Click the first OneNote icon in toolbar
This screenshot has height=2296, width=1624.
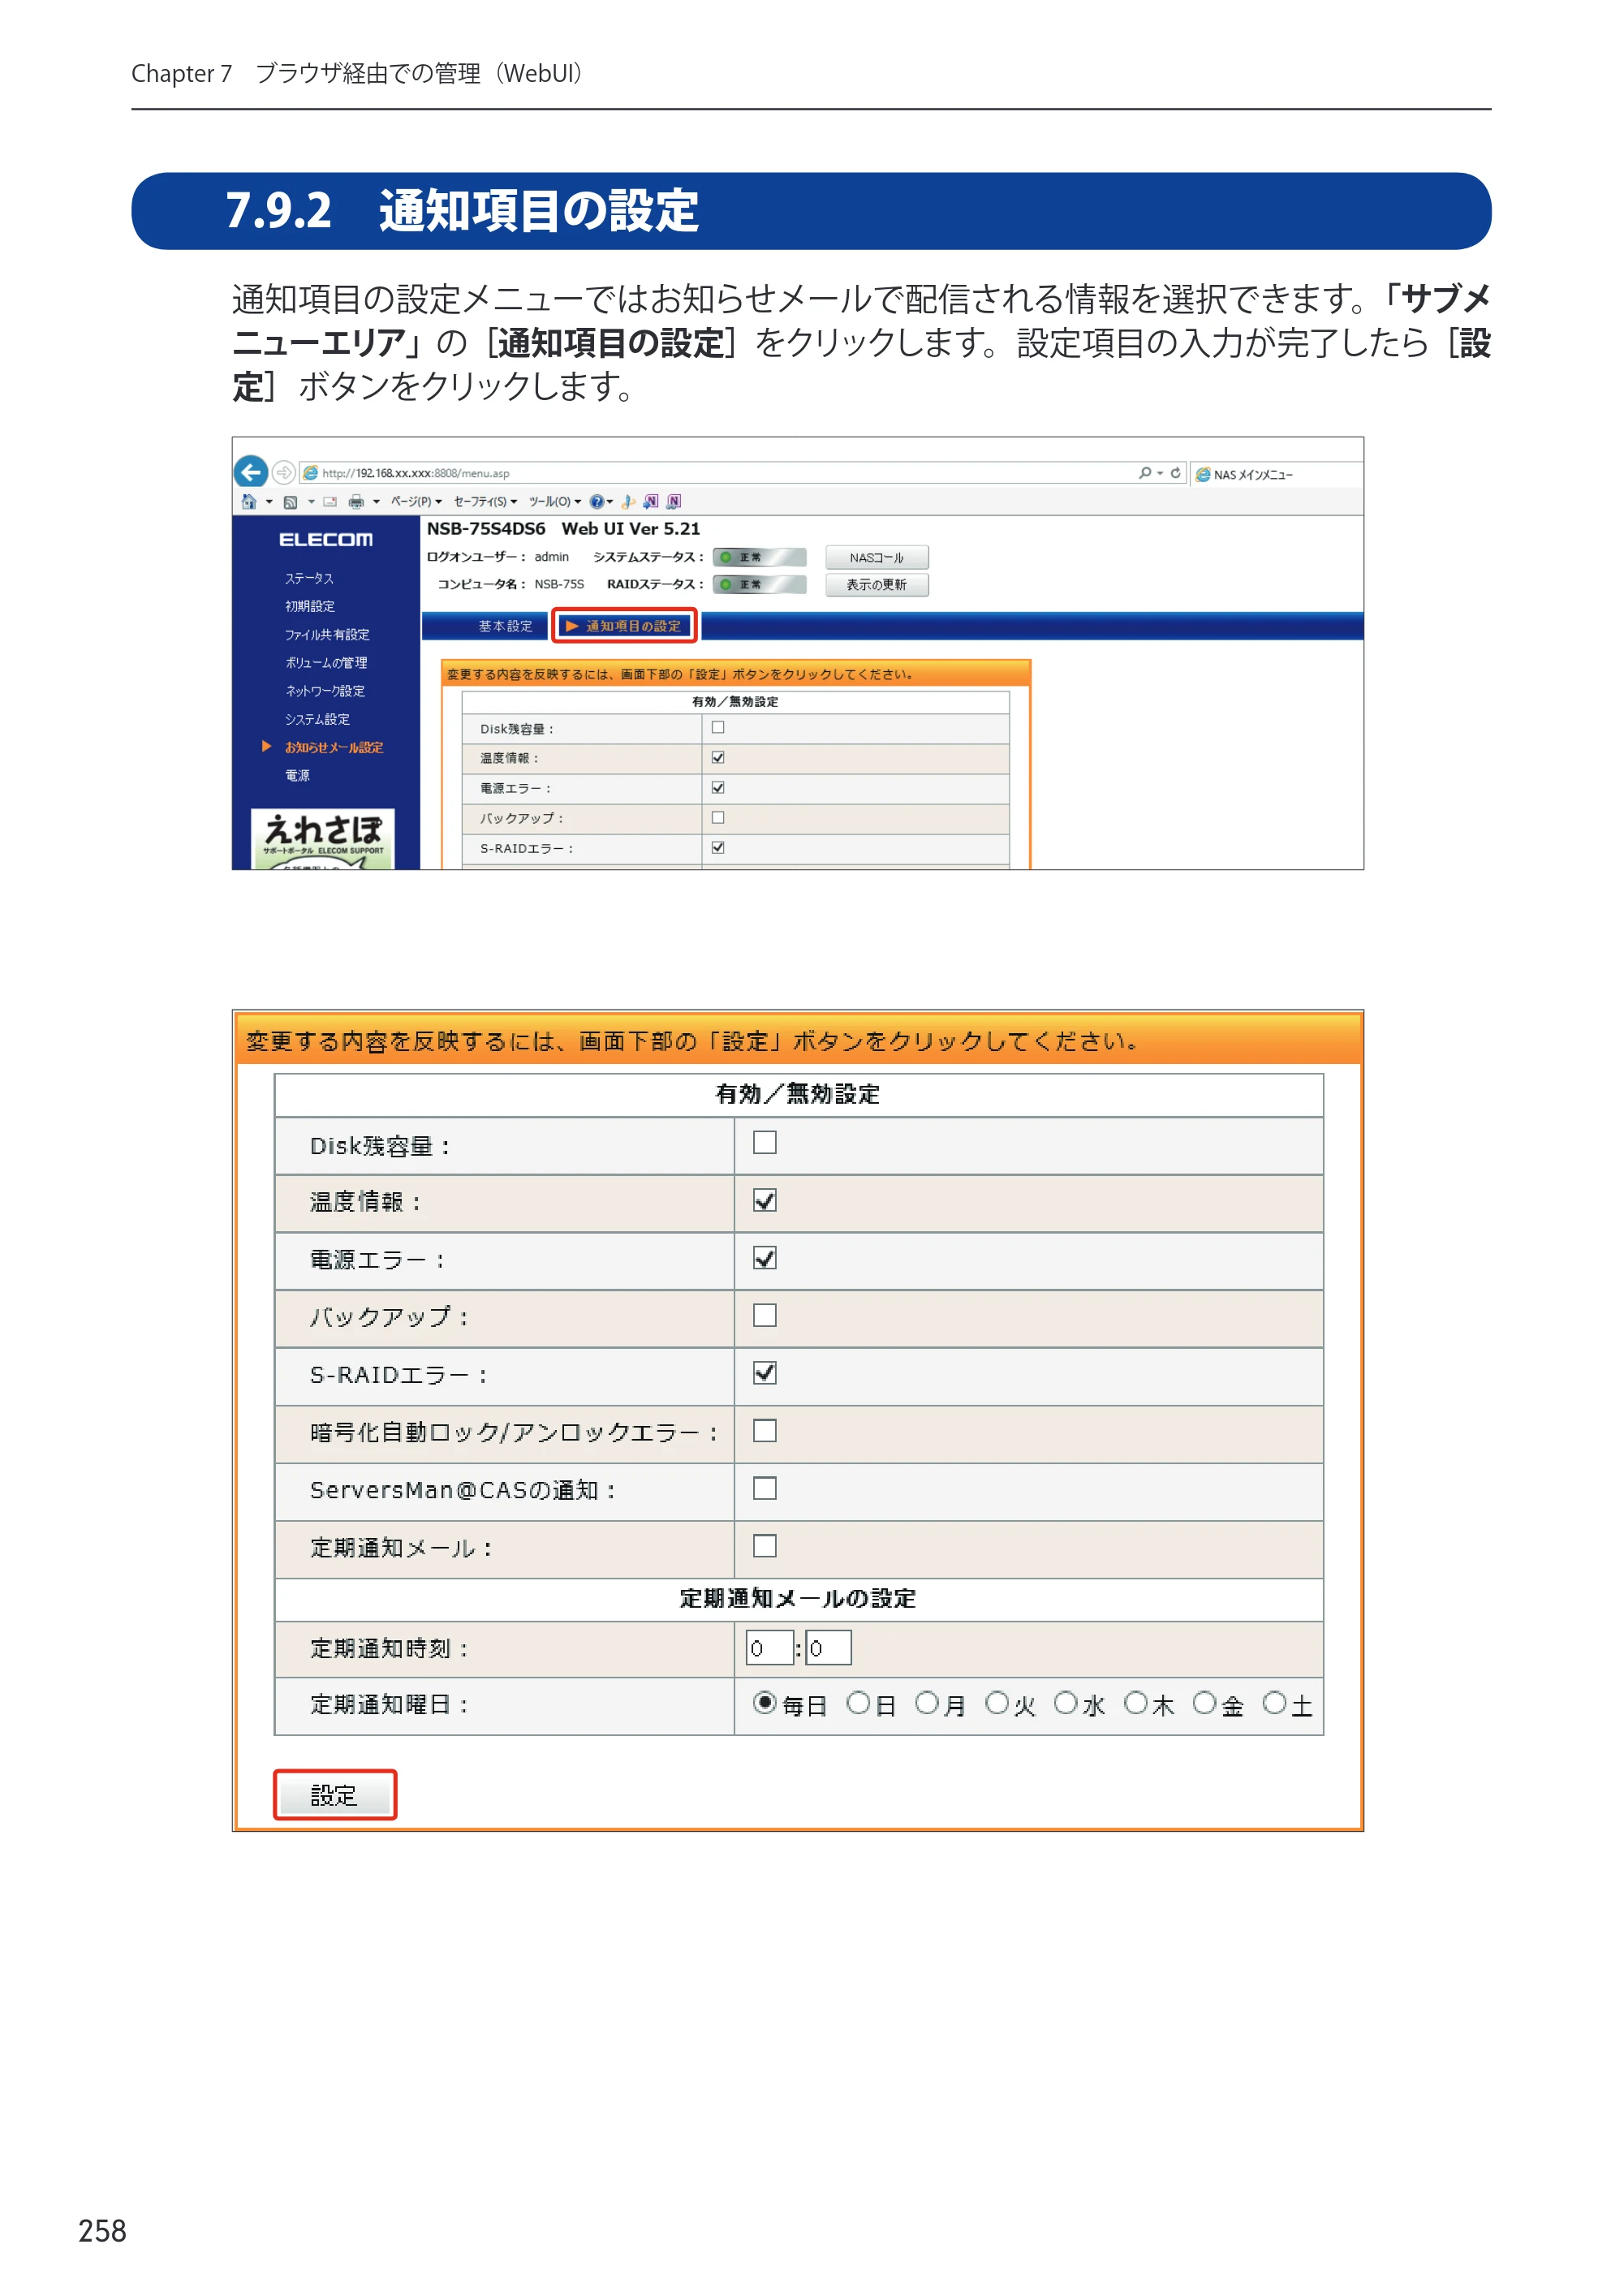pos(651,501)
